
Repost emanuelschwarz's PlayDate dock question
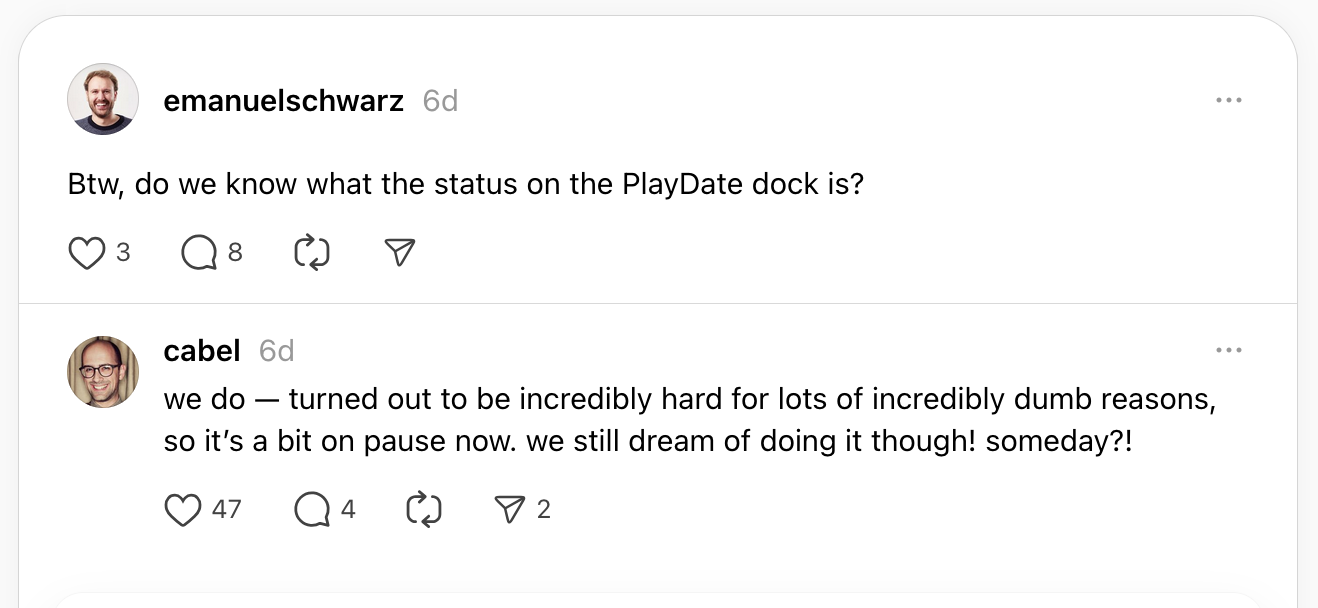pyautogui.click(x=312, y=253)
